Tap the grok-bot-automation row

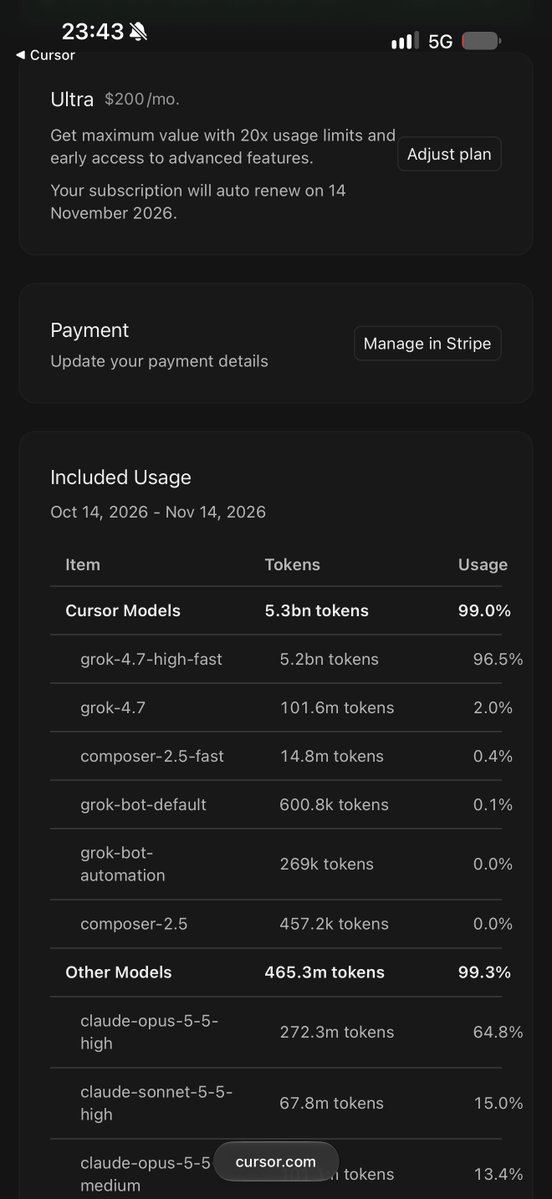point(276,864)
